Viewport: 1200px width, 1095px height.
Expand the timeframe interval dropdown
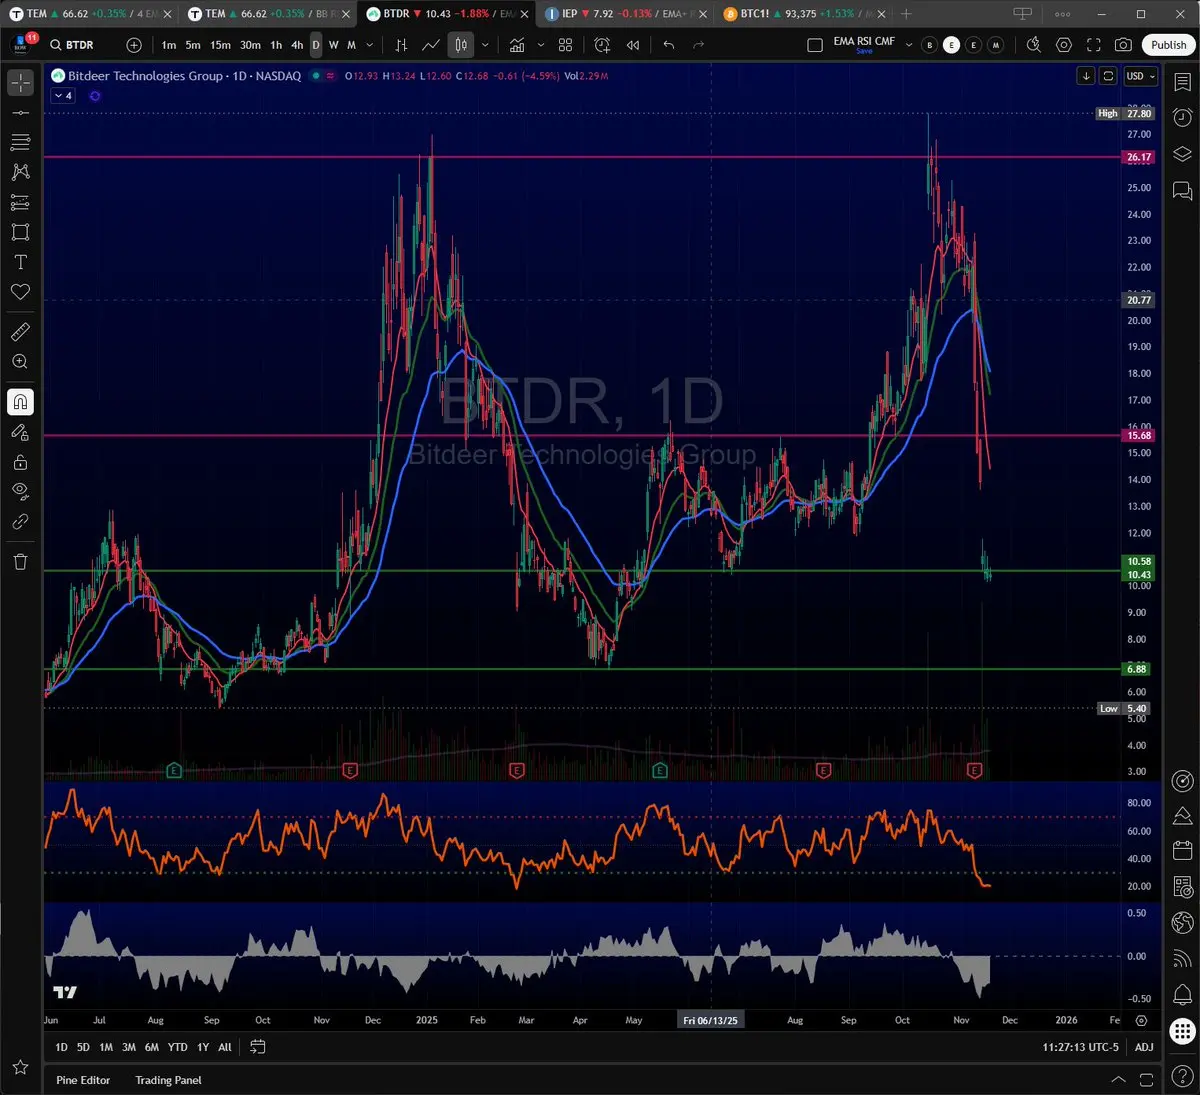370,45
